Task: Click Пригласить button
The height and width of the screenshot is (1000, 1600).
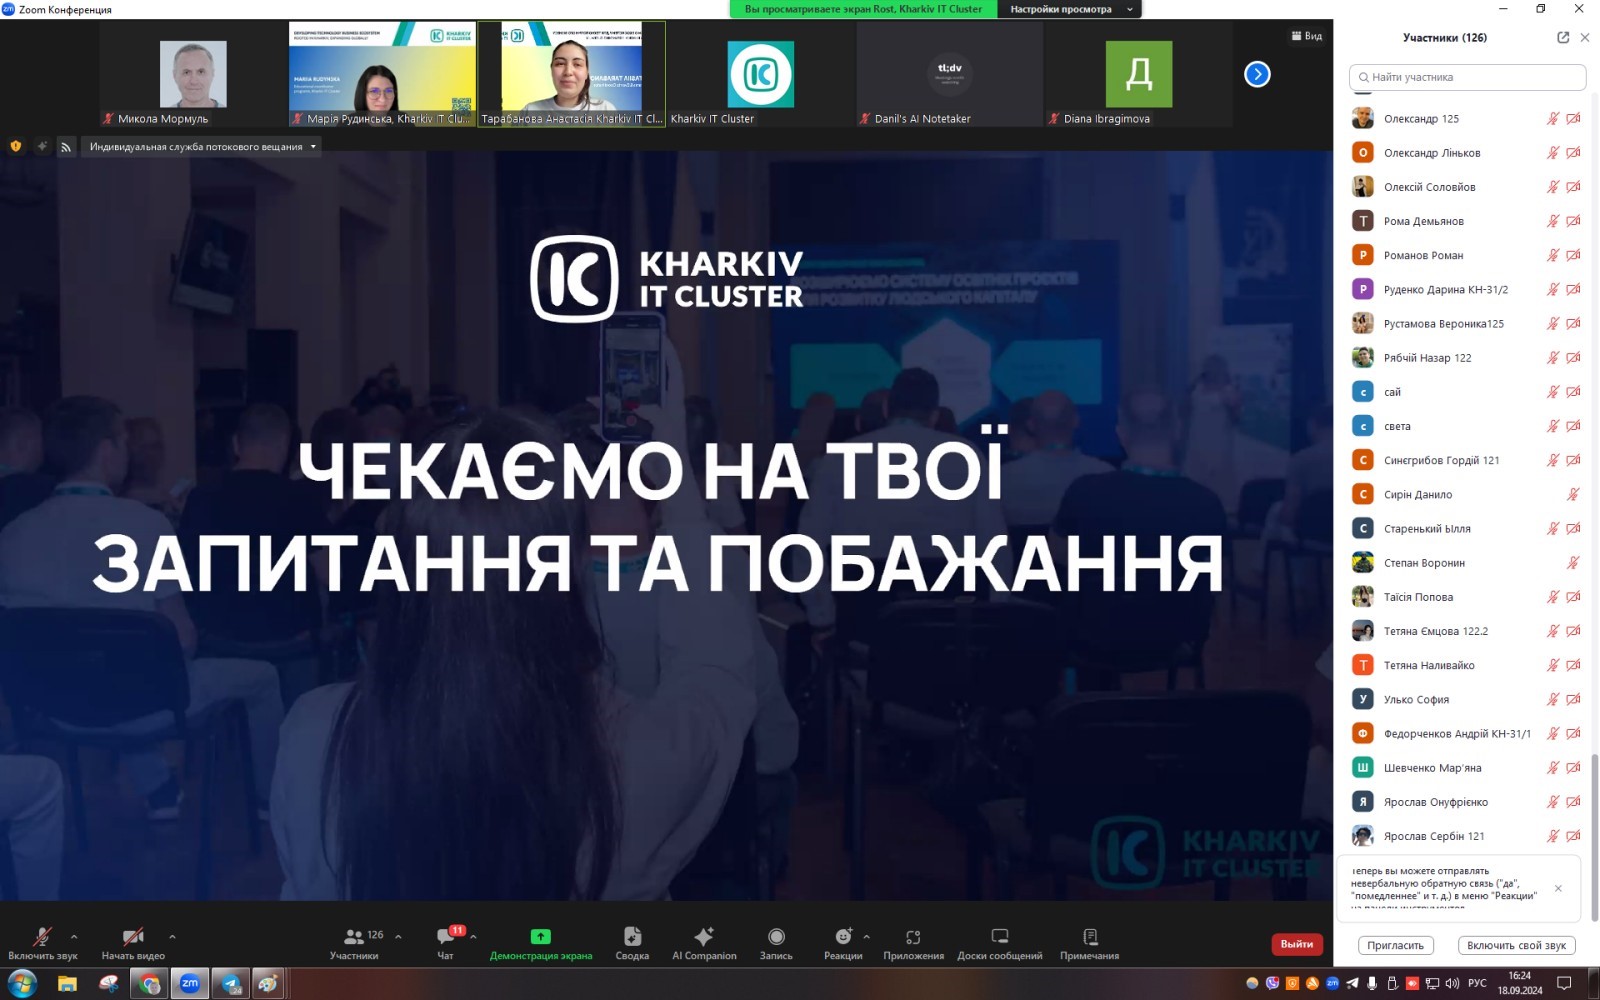Action: [1395, 945]
